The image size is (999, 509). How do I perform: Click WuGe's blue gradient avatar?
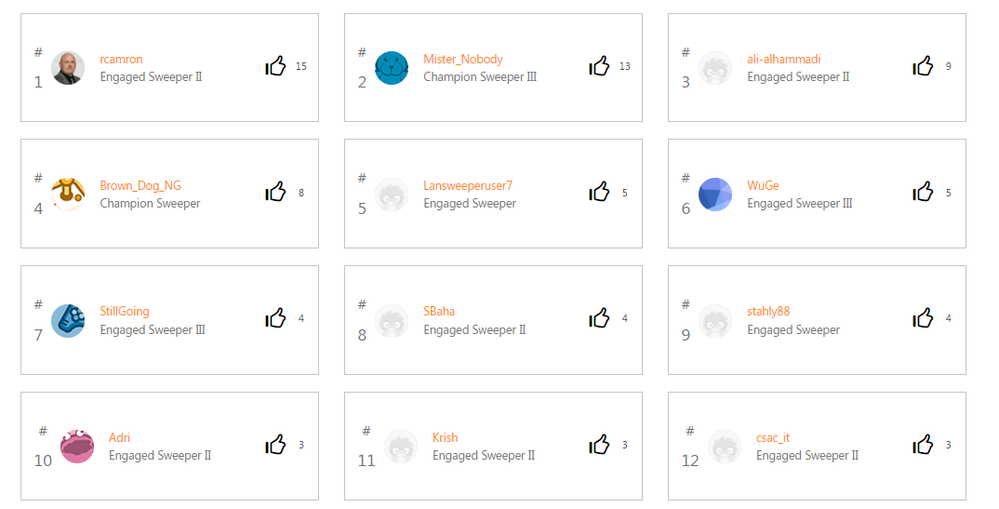point(715,194)
